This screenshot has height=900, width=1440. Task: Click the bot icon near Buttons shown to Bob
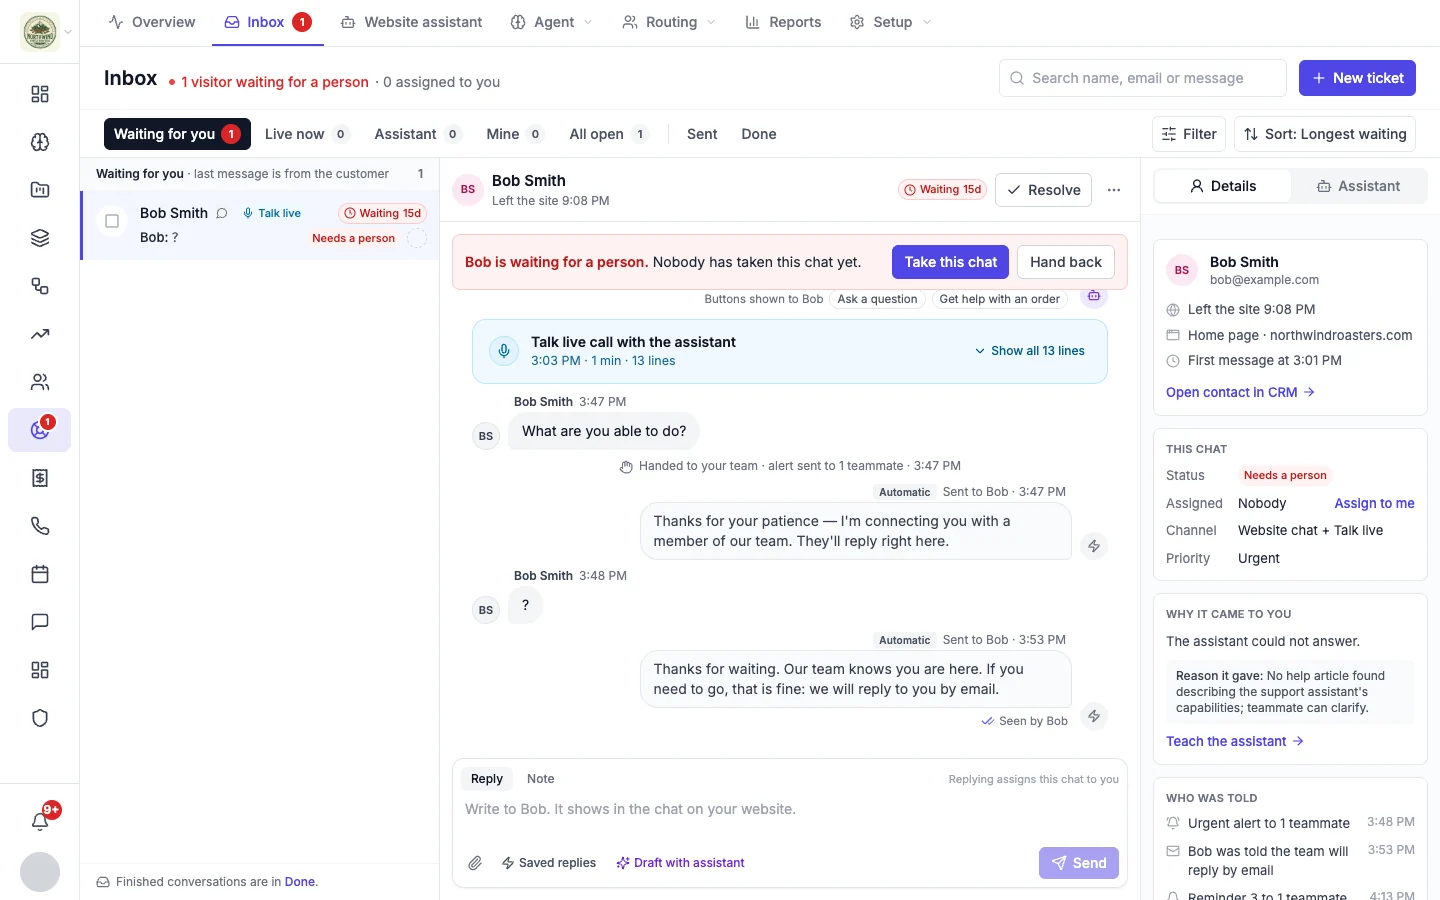click(1094, 296)
